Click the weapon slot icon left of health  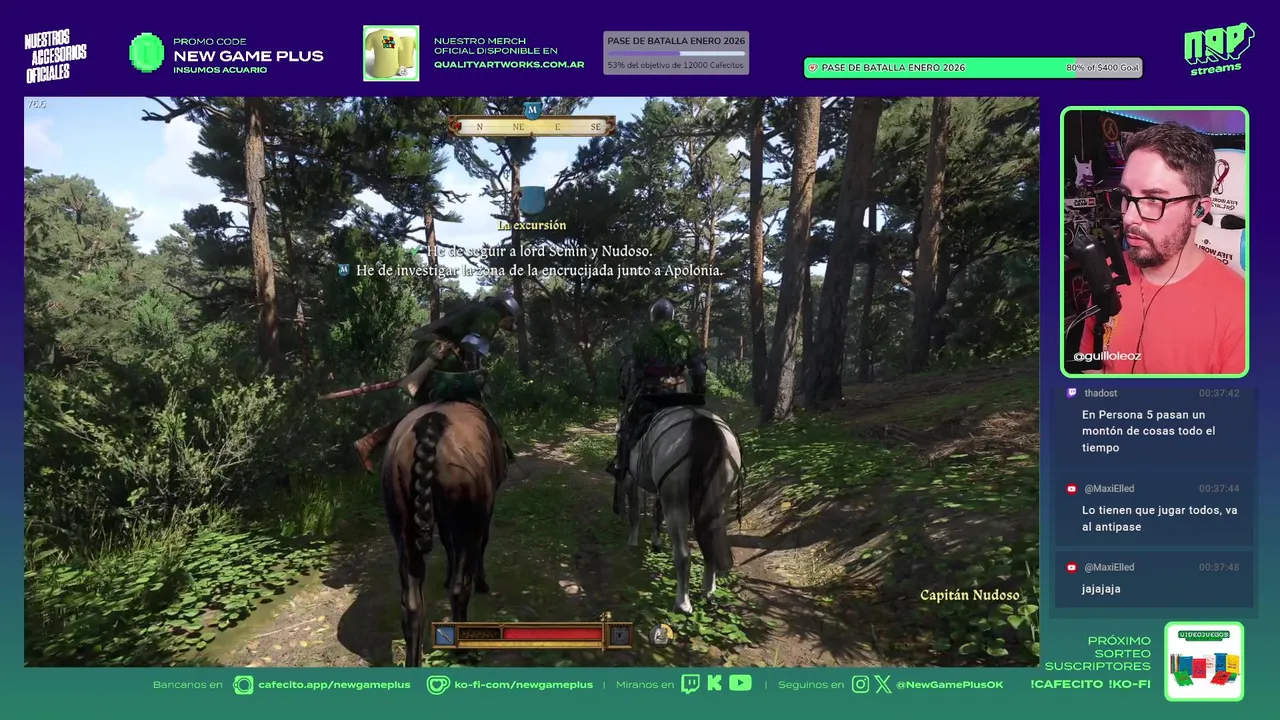coord(445,635)
